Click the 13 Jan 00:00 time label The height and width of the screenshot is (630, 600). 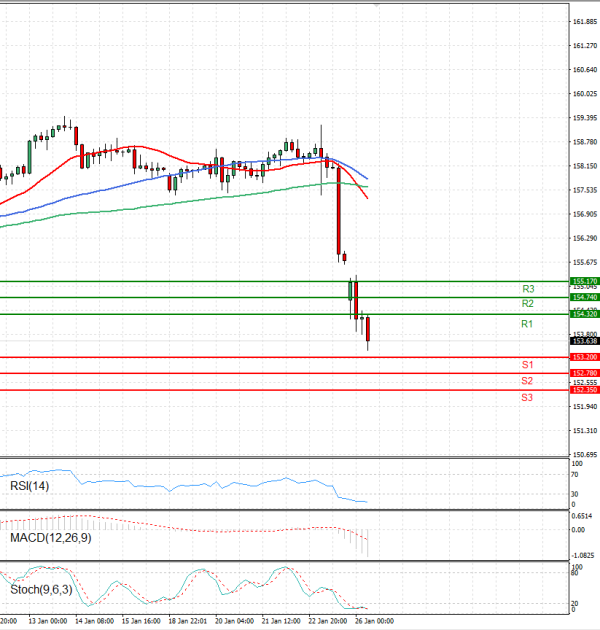(x=48, y=620)
